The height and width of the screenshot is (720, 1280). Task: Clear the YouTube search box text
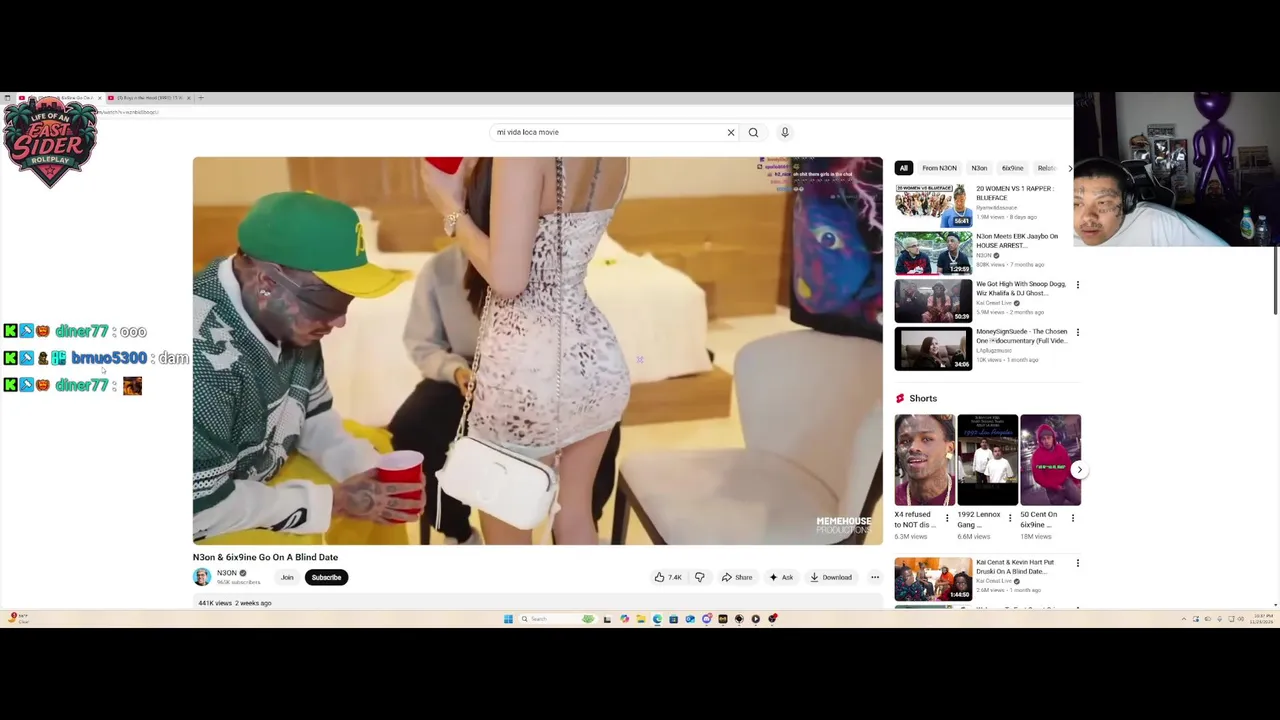coord(731,132)
